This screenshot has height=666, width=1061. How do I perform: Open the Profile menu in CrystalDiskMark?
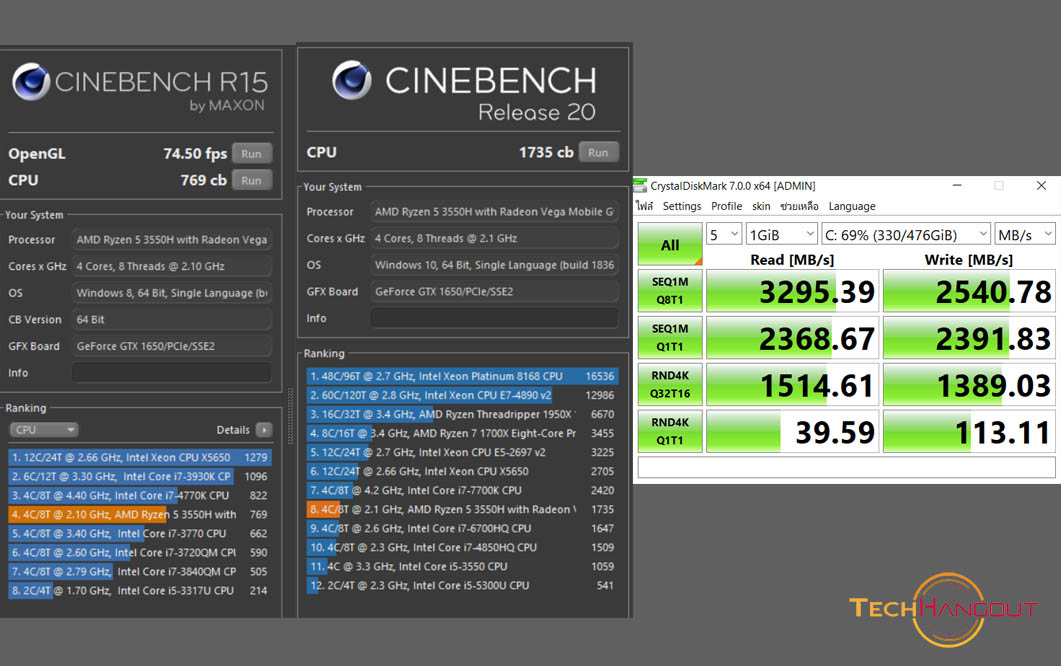[x=726, y=206]
